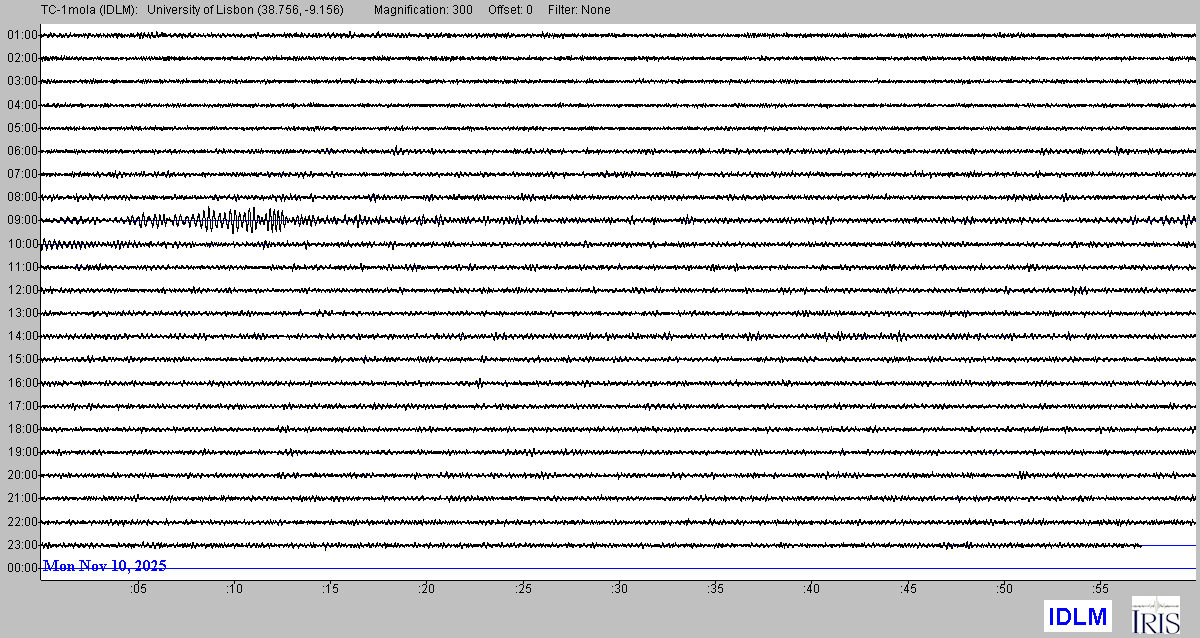This screenshot has height=638, width=1200.
Task: Click the IRIS logo
Action: click(x=1155, y=615)
